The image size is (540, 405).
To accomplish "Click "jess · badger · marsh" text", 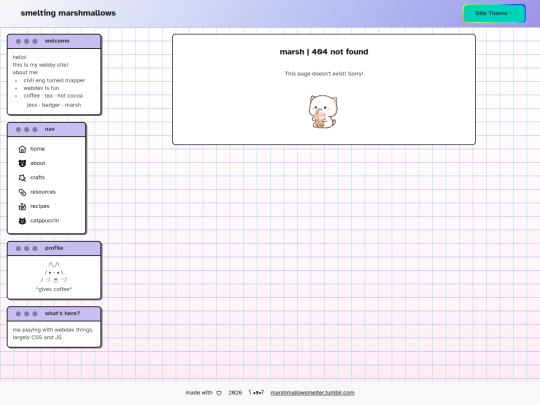I will click(x=54, y=105).
